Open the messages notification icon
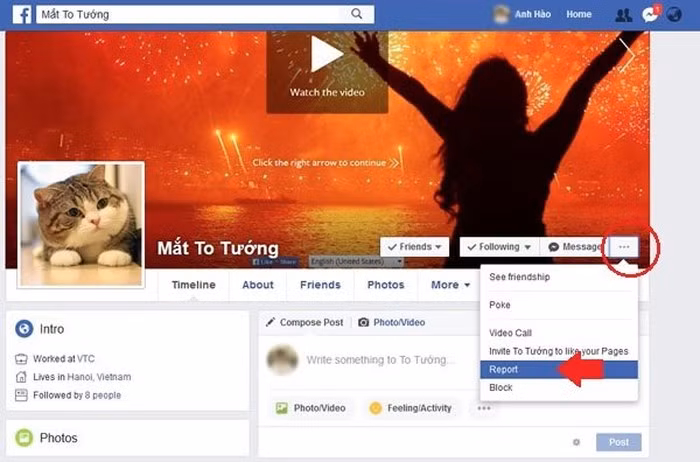Viewport: 700px width, 462px height. click(x=652, y=15)
